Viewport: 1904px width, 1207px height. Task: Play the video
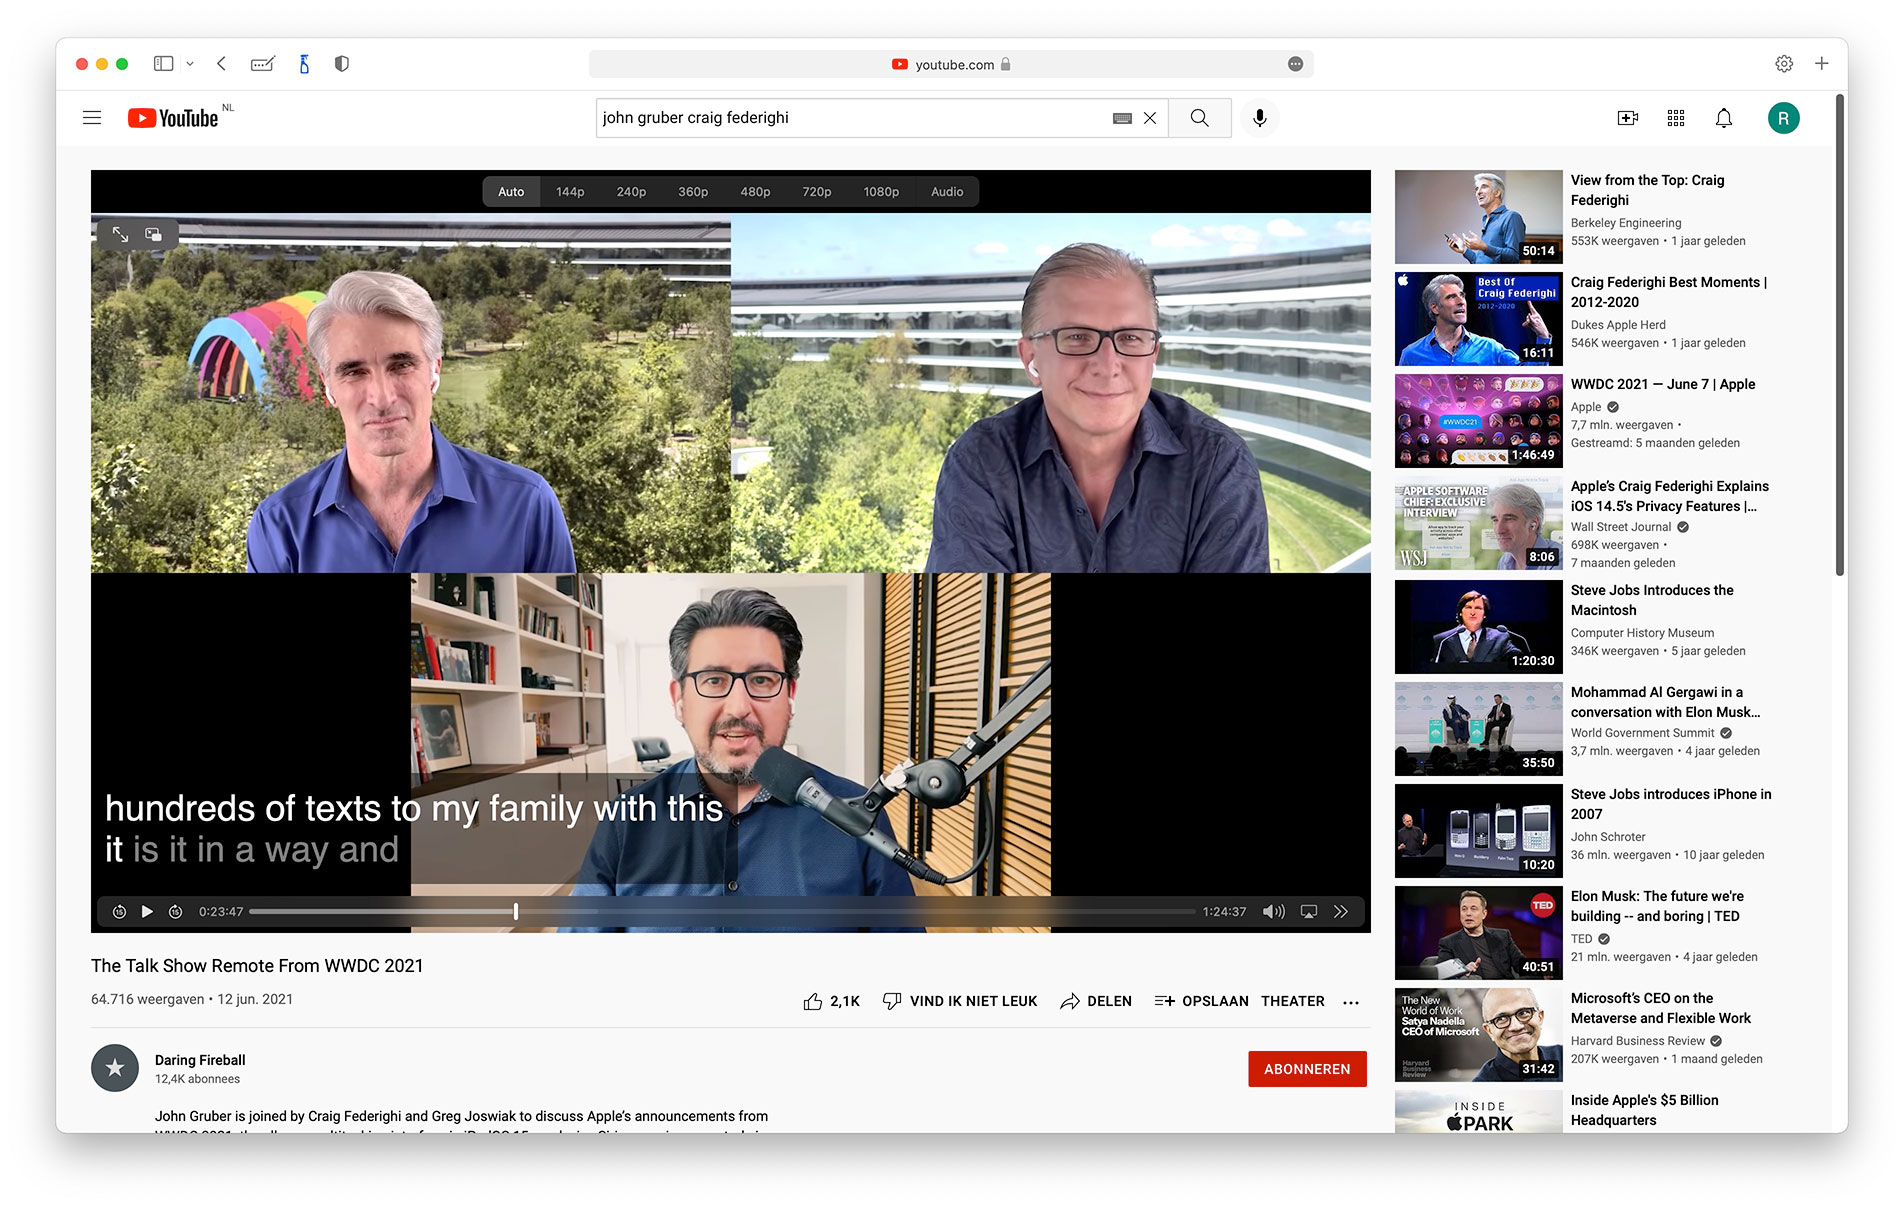tap(147, 911)
